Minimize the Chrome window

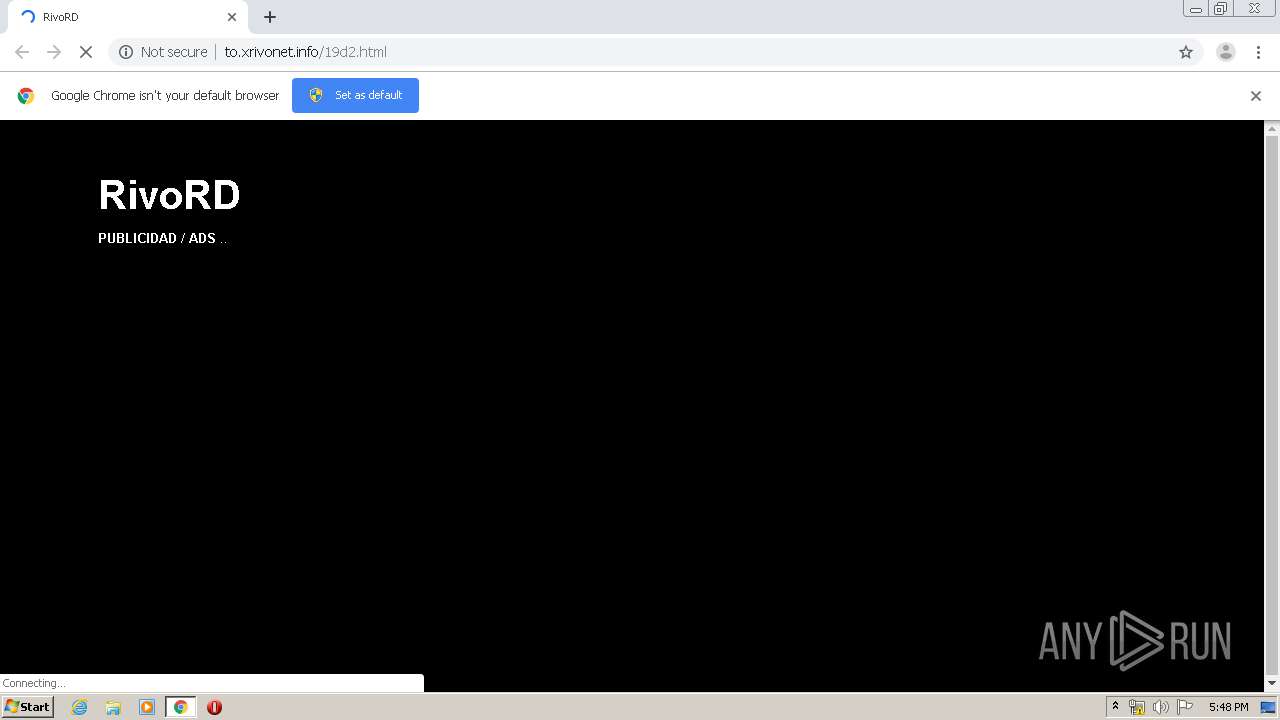1196,9
